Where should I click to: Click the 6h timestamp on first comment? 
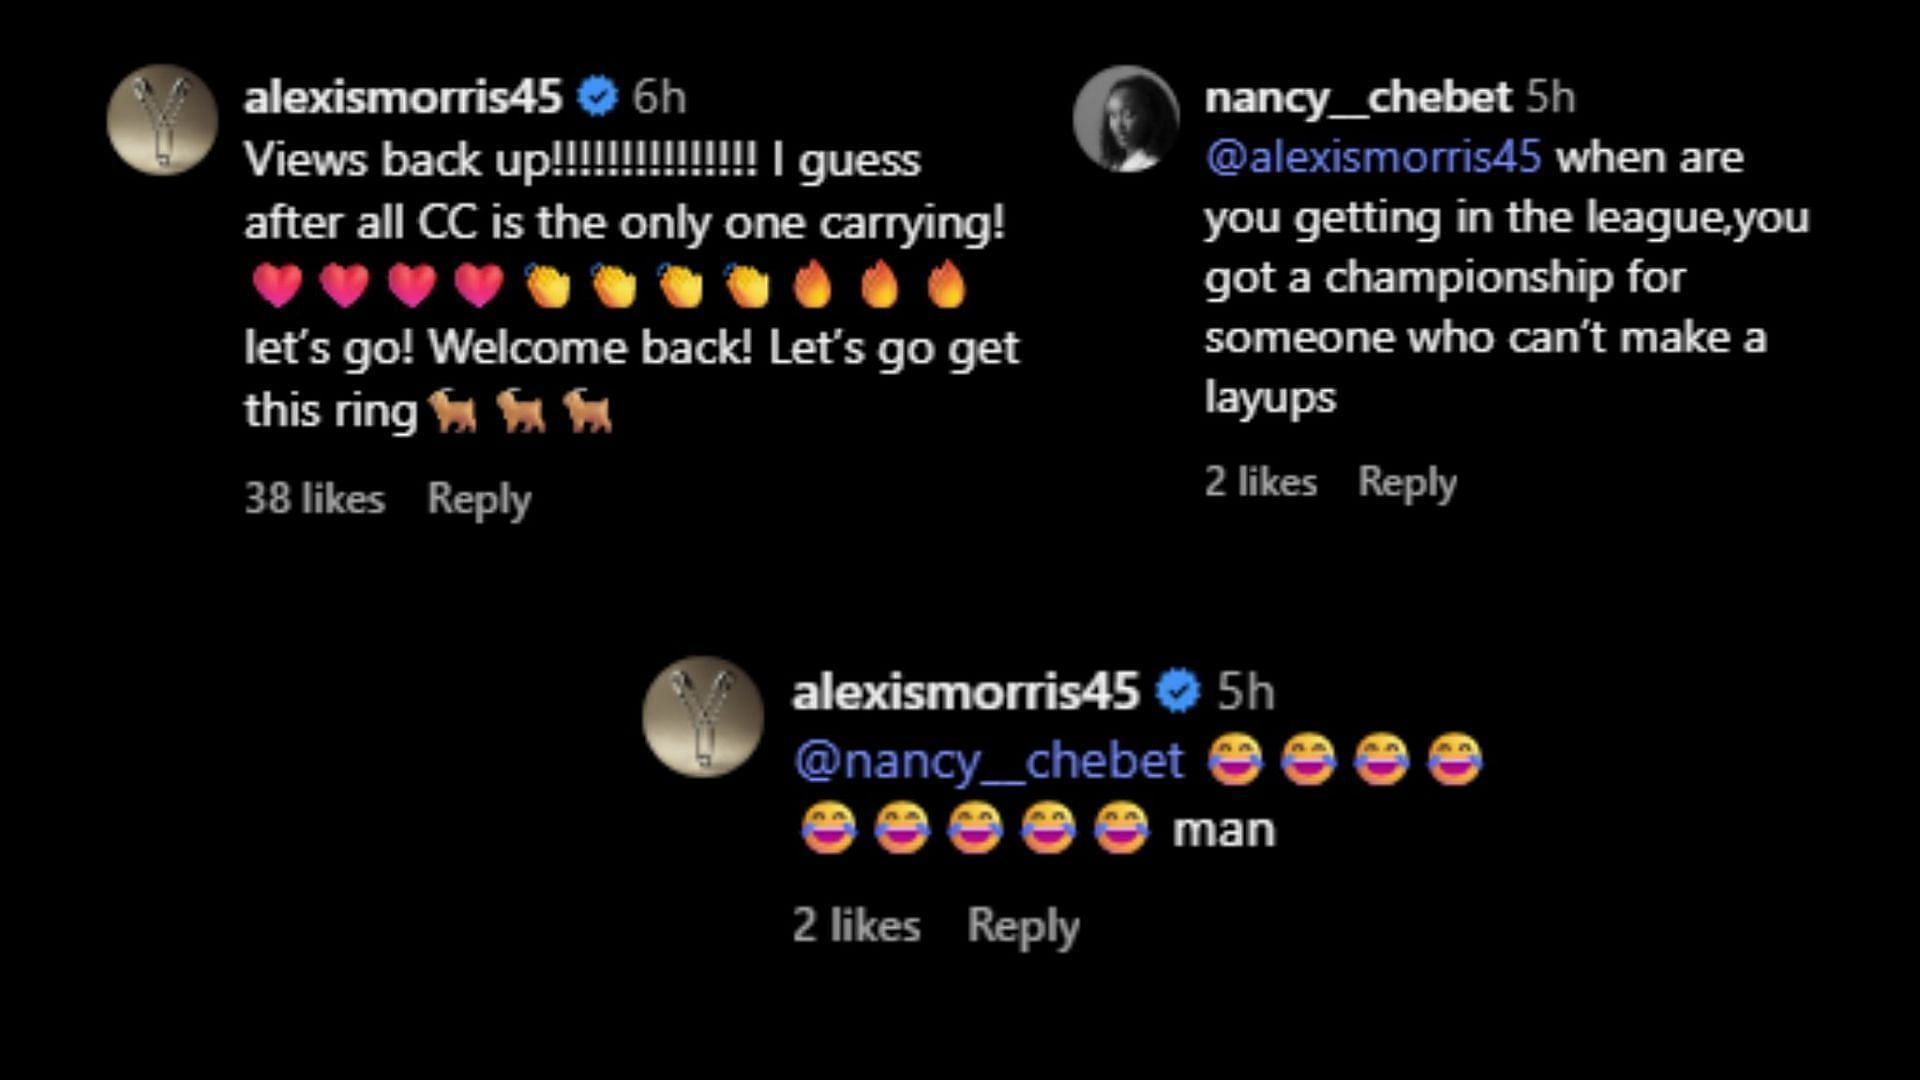(x=659, y=97)
